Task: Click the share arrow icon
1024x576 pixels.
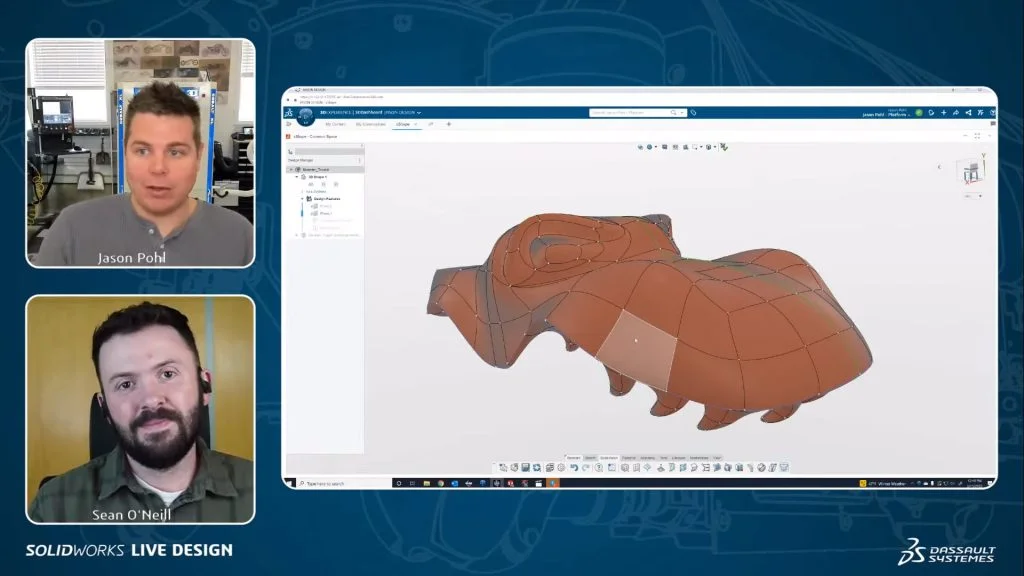Action: click(956, 113)
